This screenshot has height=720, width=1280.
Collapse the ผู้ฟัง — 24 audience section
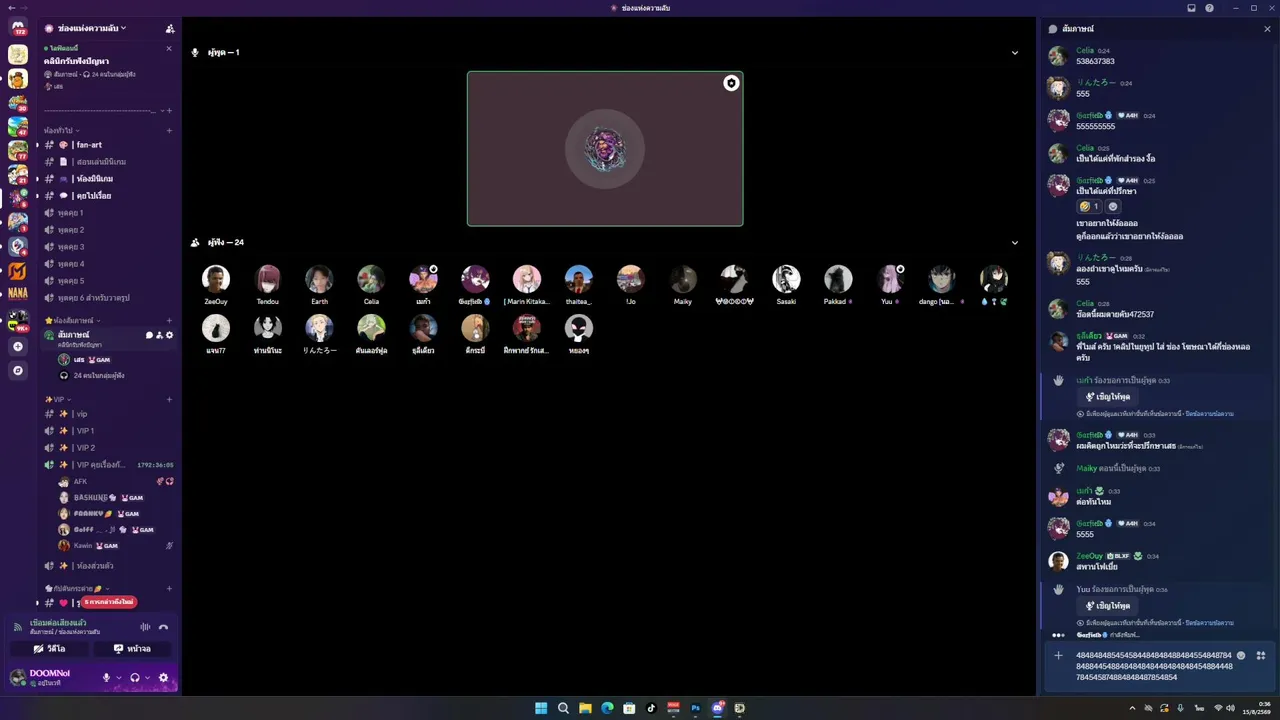[x=1014, y=243]
